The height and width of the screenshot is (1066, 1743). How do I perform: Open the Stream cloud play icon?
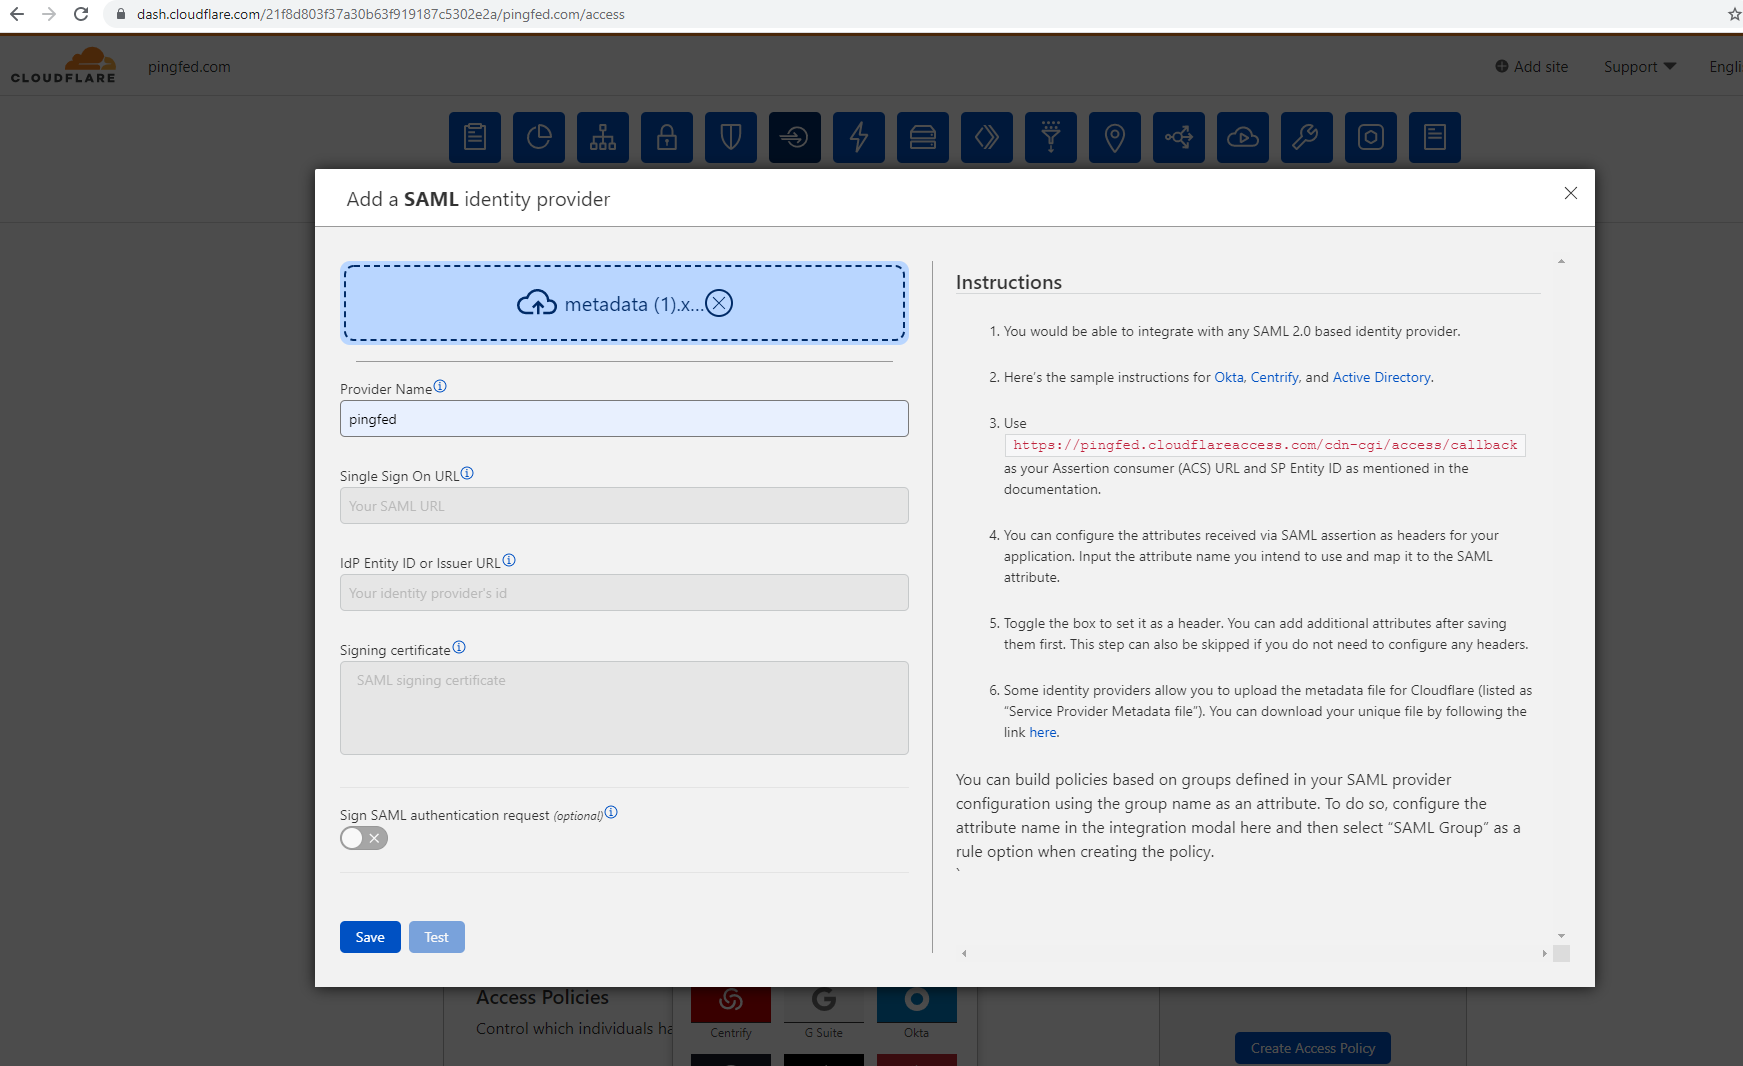[1243, 137]
